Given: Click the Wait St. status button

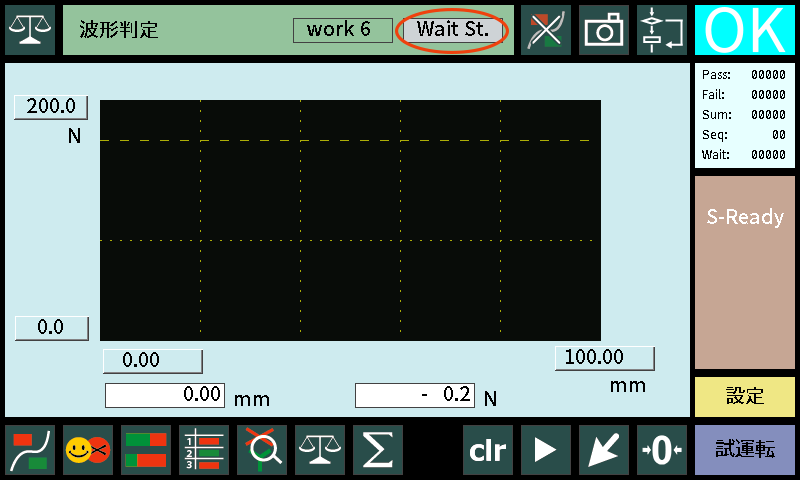Looking at the screenshot, I should (x=453, y=29).
